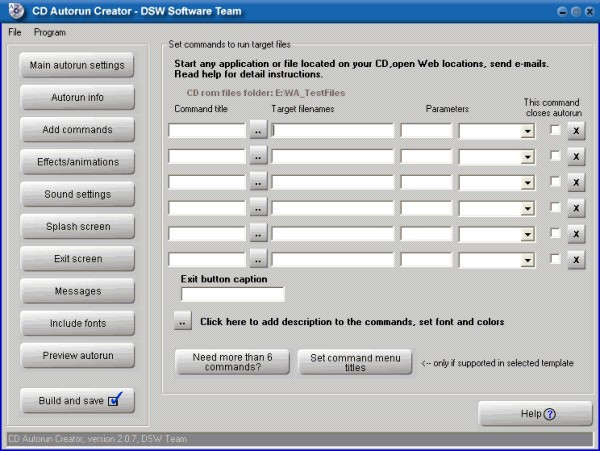Click the version status bar text
600x451 pixels.
[98, 438]
